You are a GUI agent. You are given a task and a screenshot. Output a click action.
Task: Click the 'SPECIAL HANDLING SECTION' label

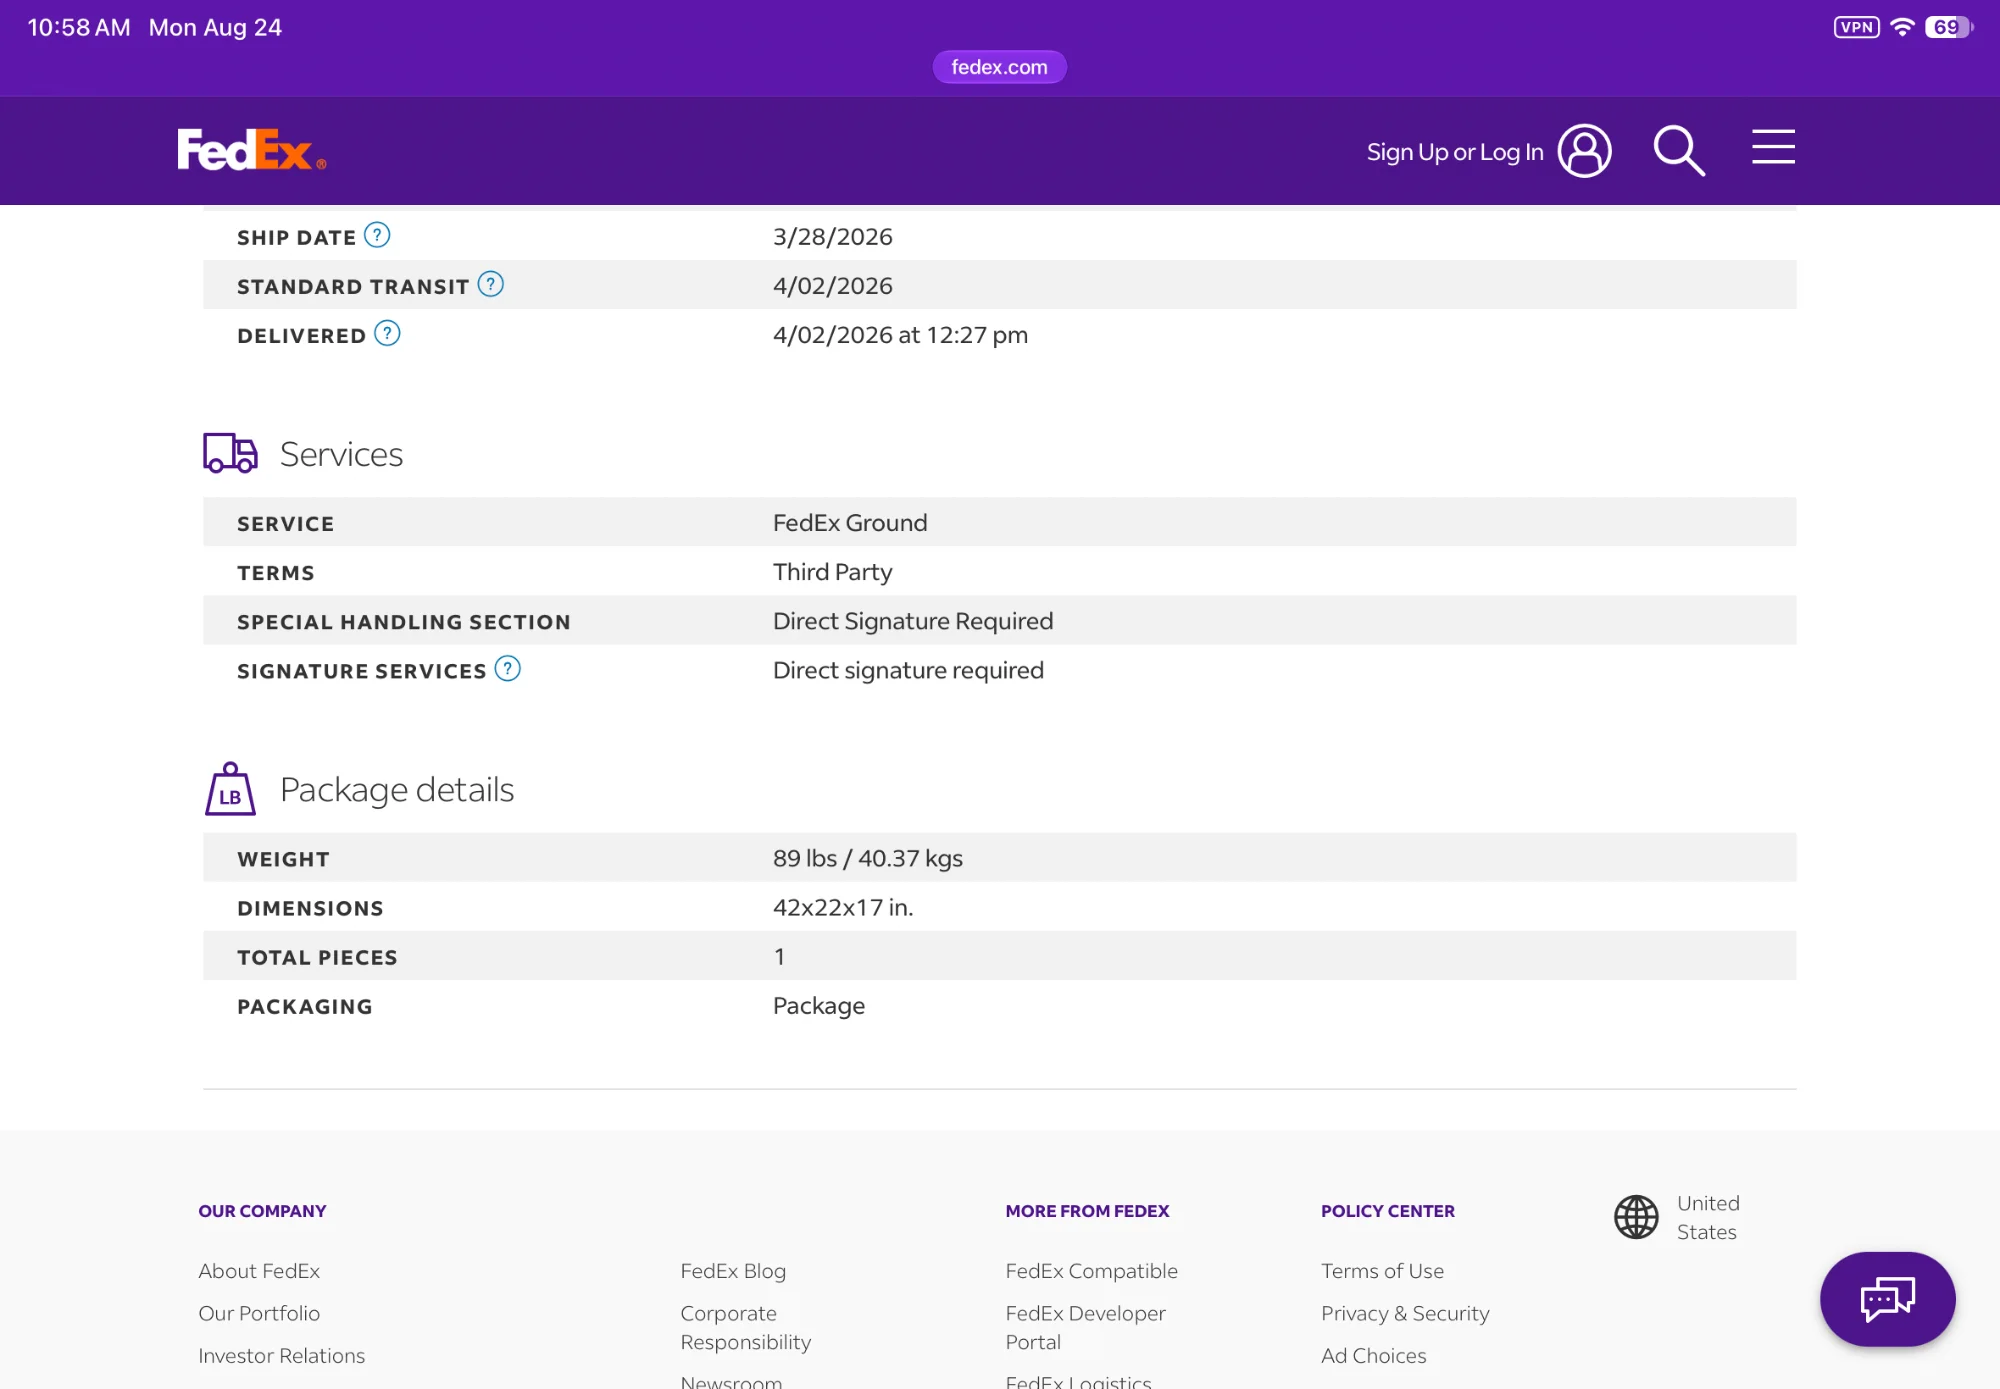coord(404,622)
